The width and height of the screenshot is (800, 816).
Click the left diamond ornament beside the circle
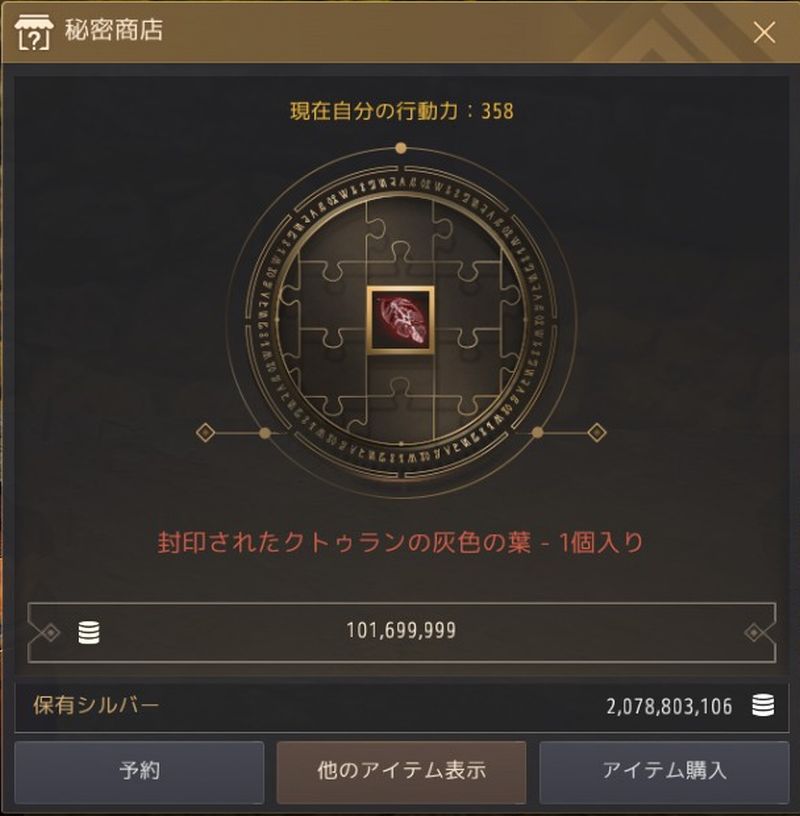[x=206, y=432]
